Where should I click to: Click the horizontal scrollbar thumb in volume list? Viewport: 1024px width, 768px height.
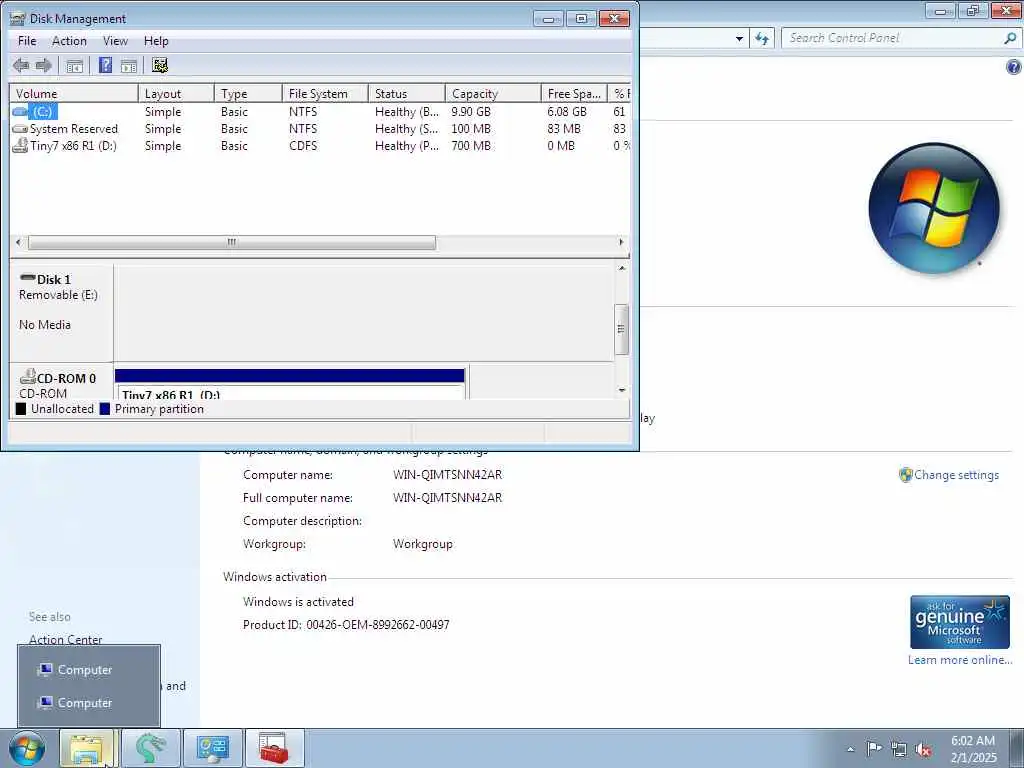point(232,242)
